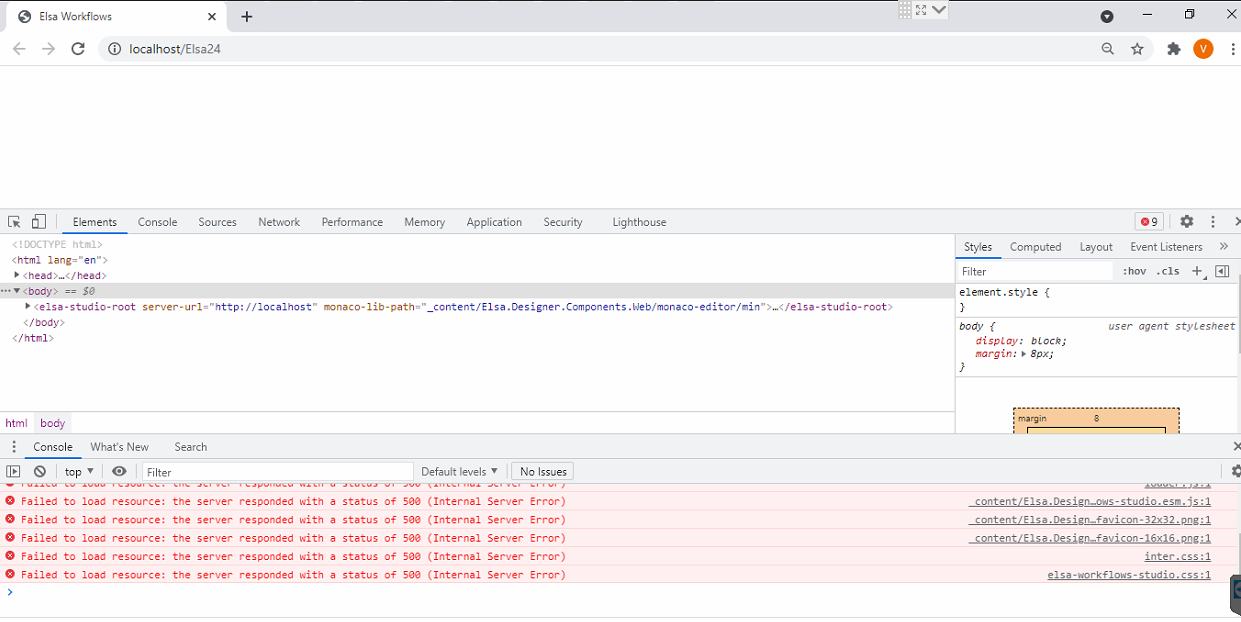Bookmark this page with the star icon
Screen dimensions: 1241x622
point(1137,49)
